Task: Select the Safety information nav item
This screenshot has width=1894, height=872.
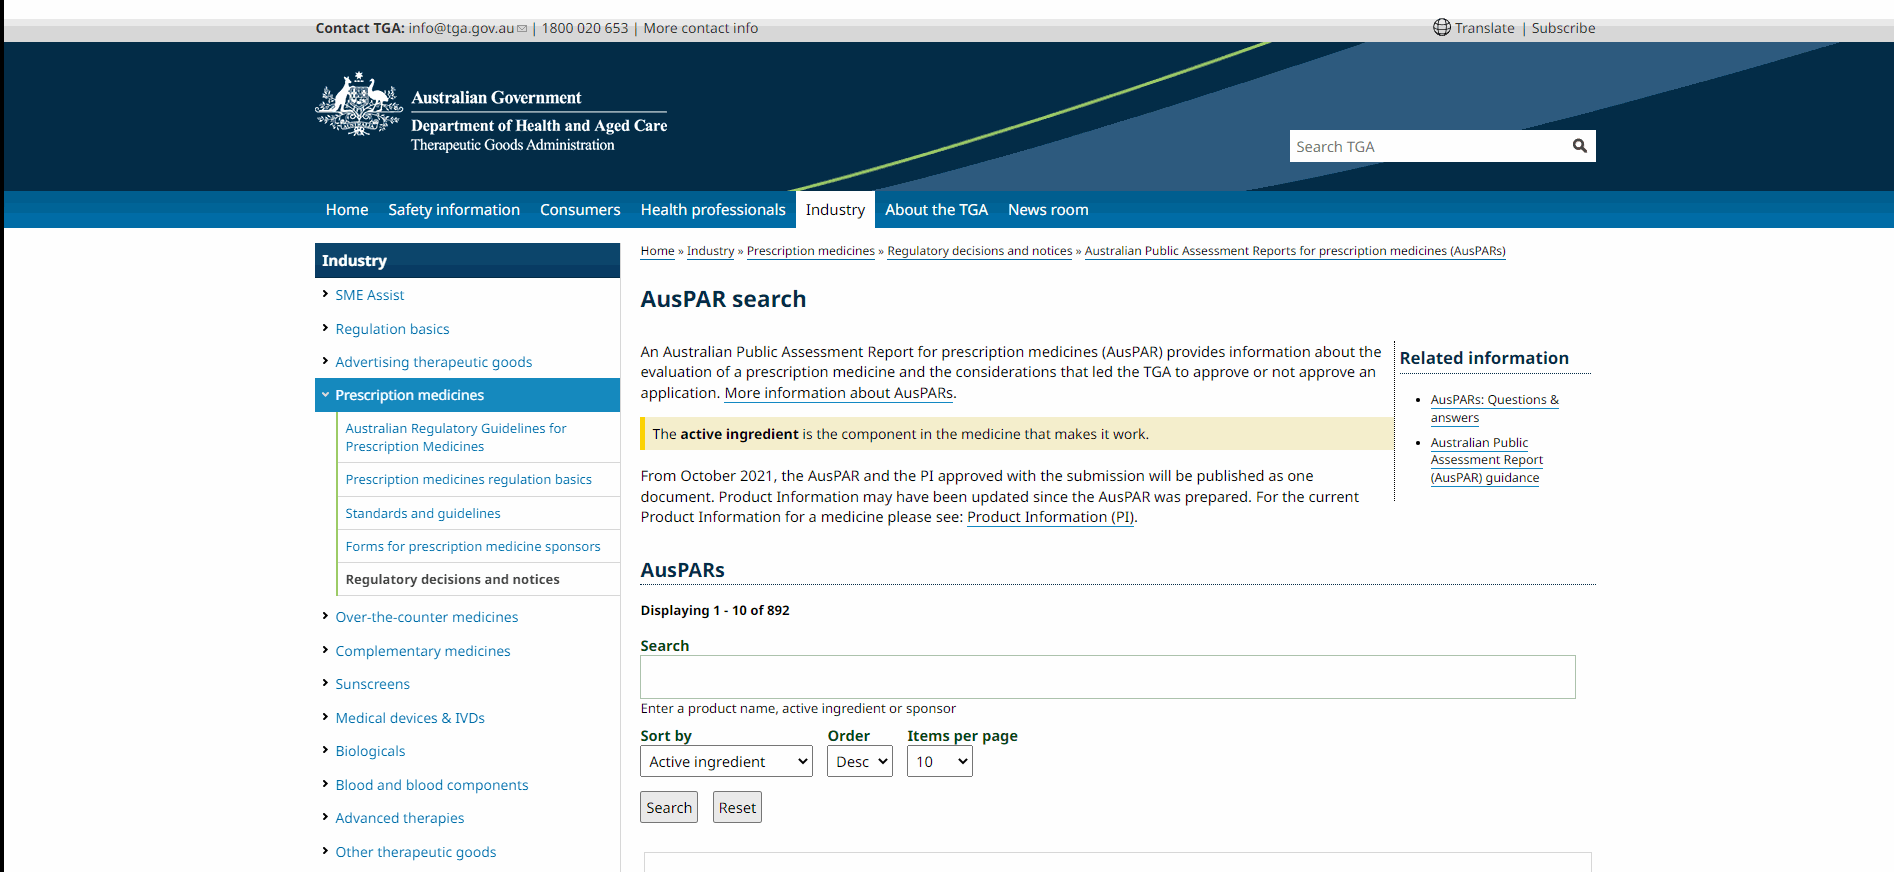Action: 454,210
